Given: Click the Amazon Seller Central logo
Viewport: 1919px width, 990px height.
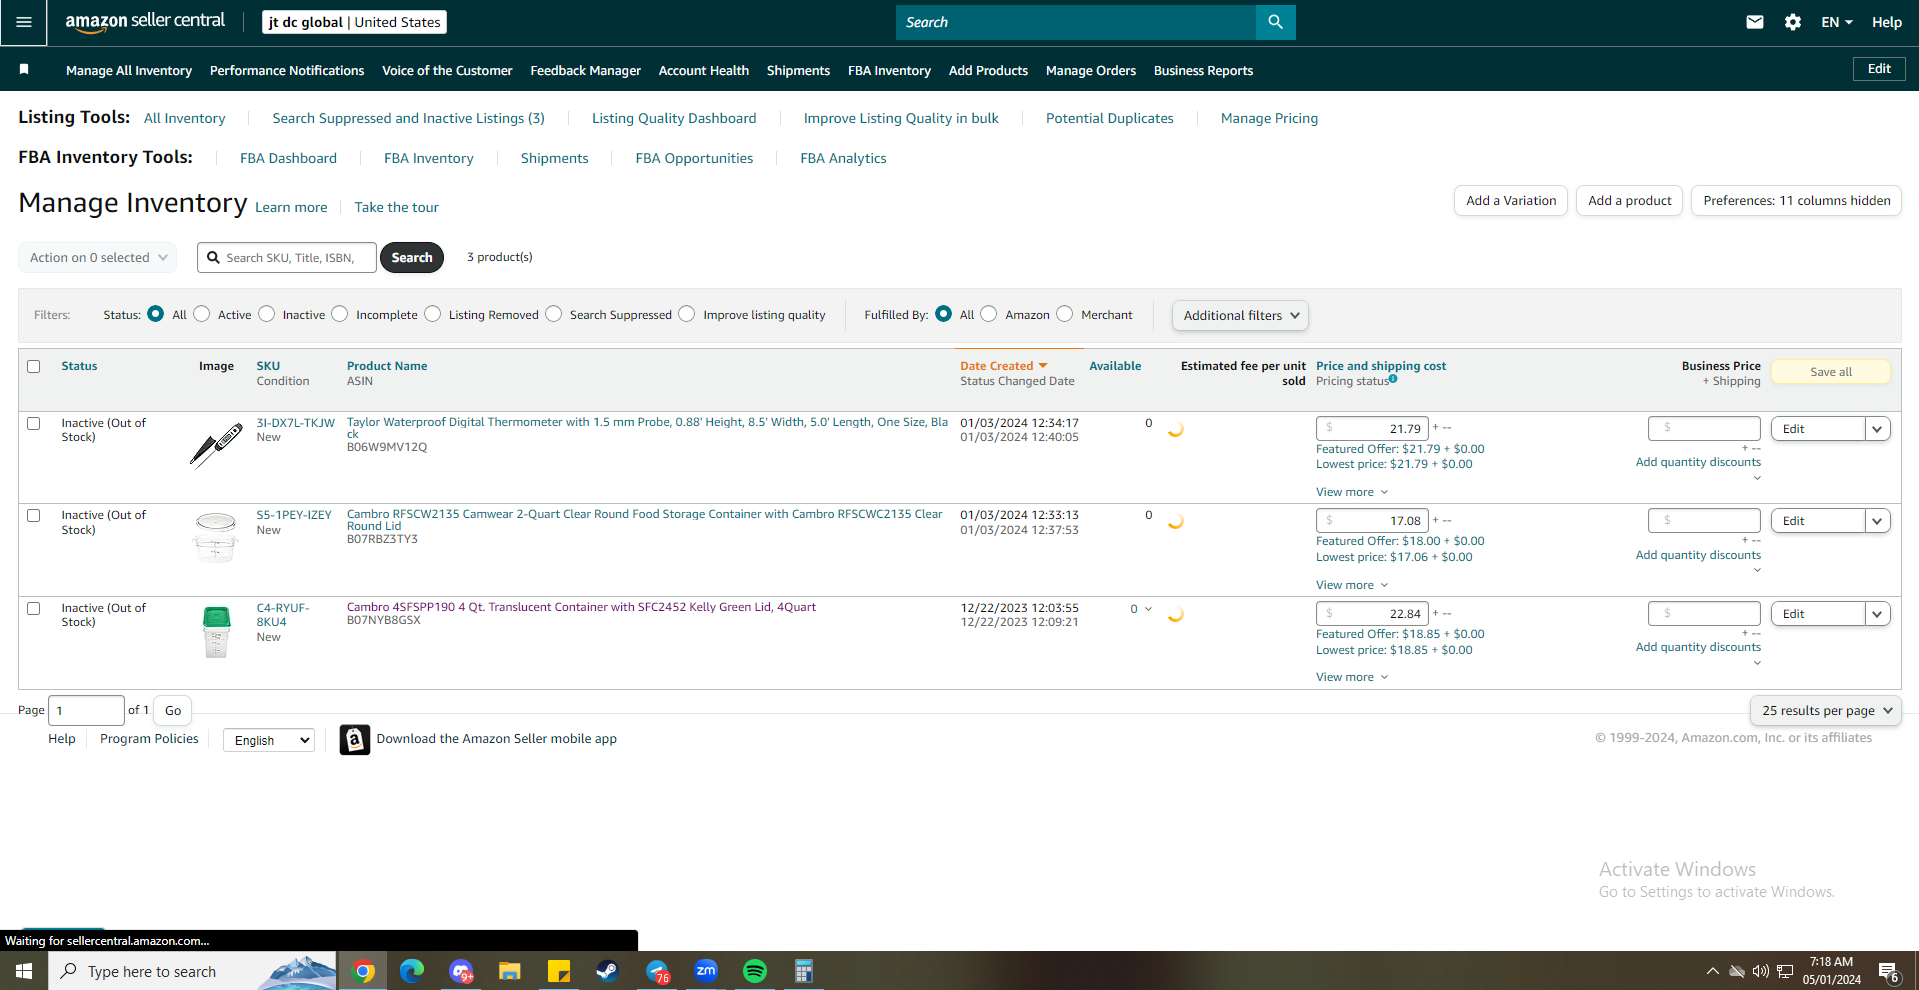Looking at the screenshot, I should pyautogui.click(x=145, y=22).
